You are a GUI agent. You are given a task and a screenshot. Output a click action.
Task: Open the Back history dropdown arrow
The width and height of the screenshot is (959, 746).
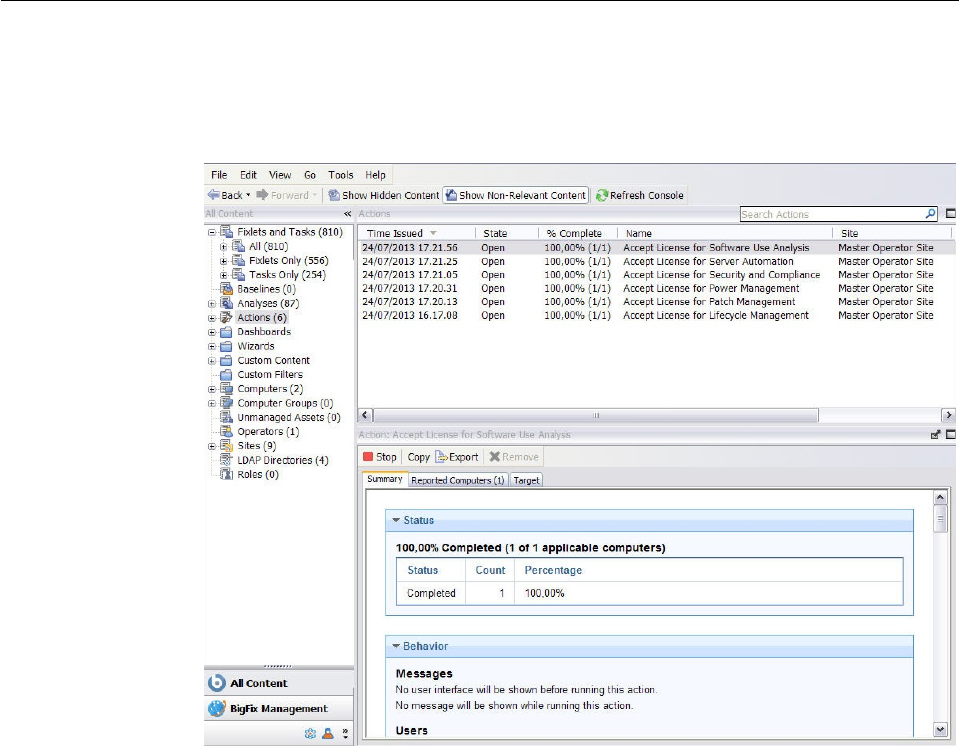(x=248, y=195)
